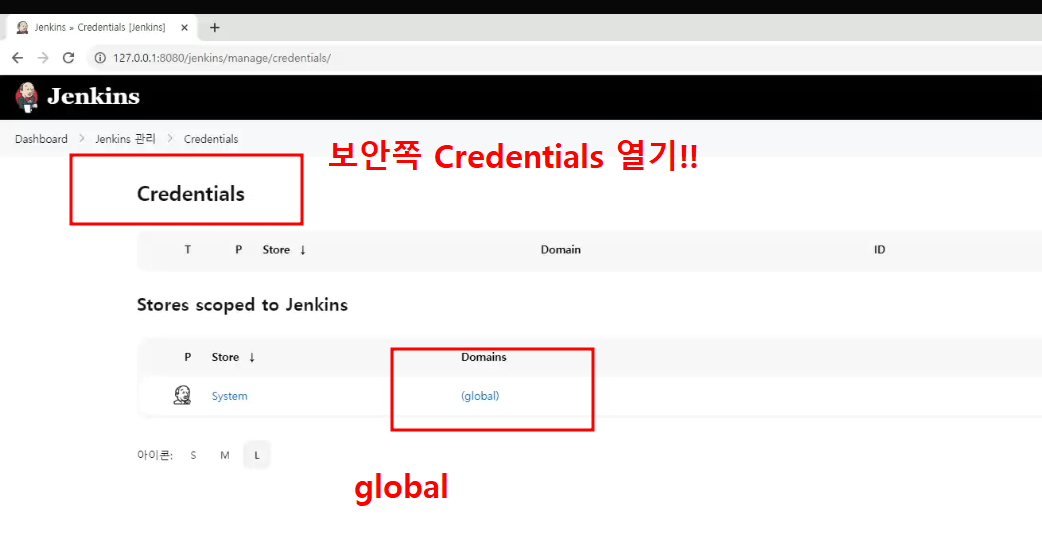Click the System store Jenkins icon
Image resolution: width=1042 pixels, height=558 pixels.
[181, 395]
